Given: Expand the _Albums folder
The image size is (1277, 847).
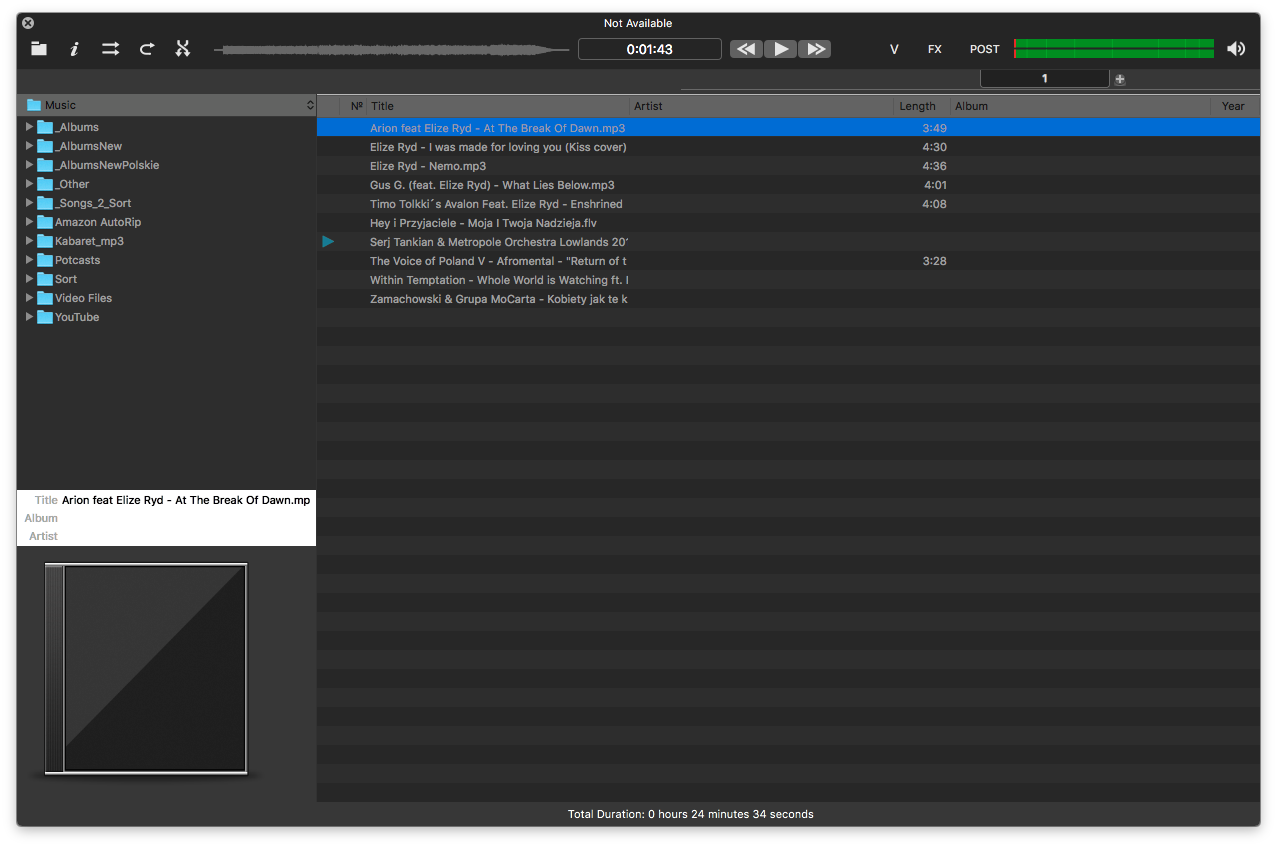Looking at the screenshot, I should click(29, 127).
